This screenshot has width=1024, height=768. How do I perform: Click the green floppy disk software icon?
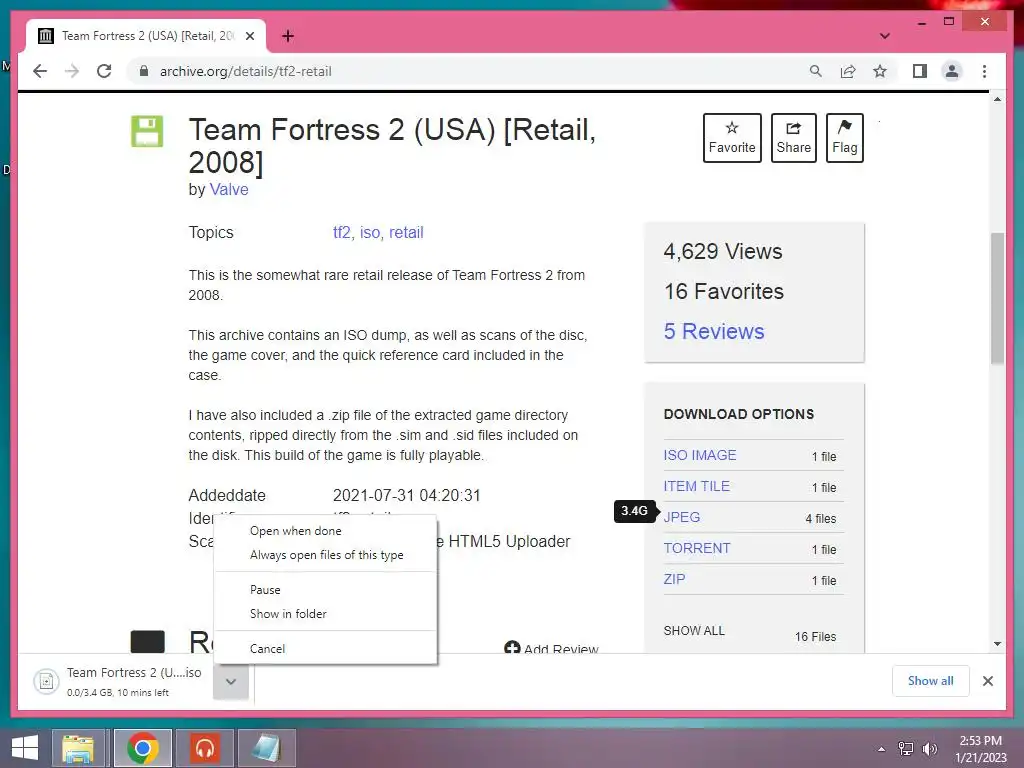click(x=147, y=131)
